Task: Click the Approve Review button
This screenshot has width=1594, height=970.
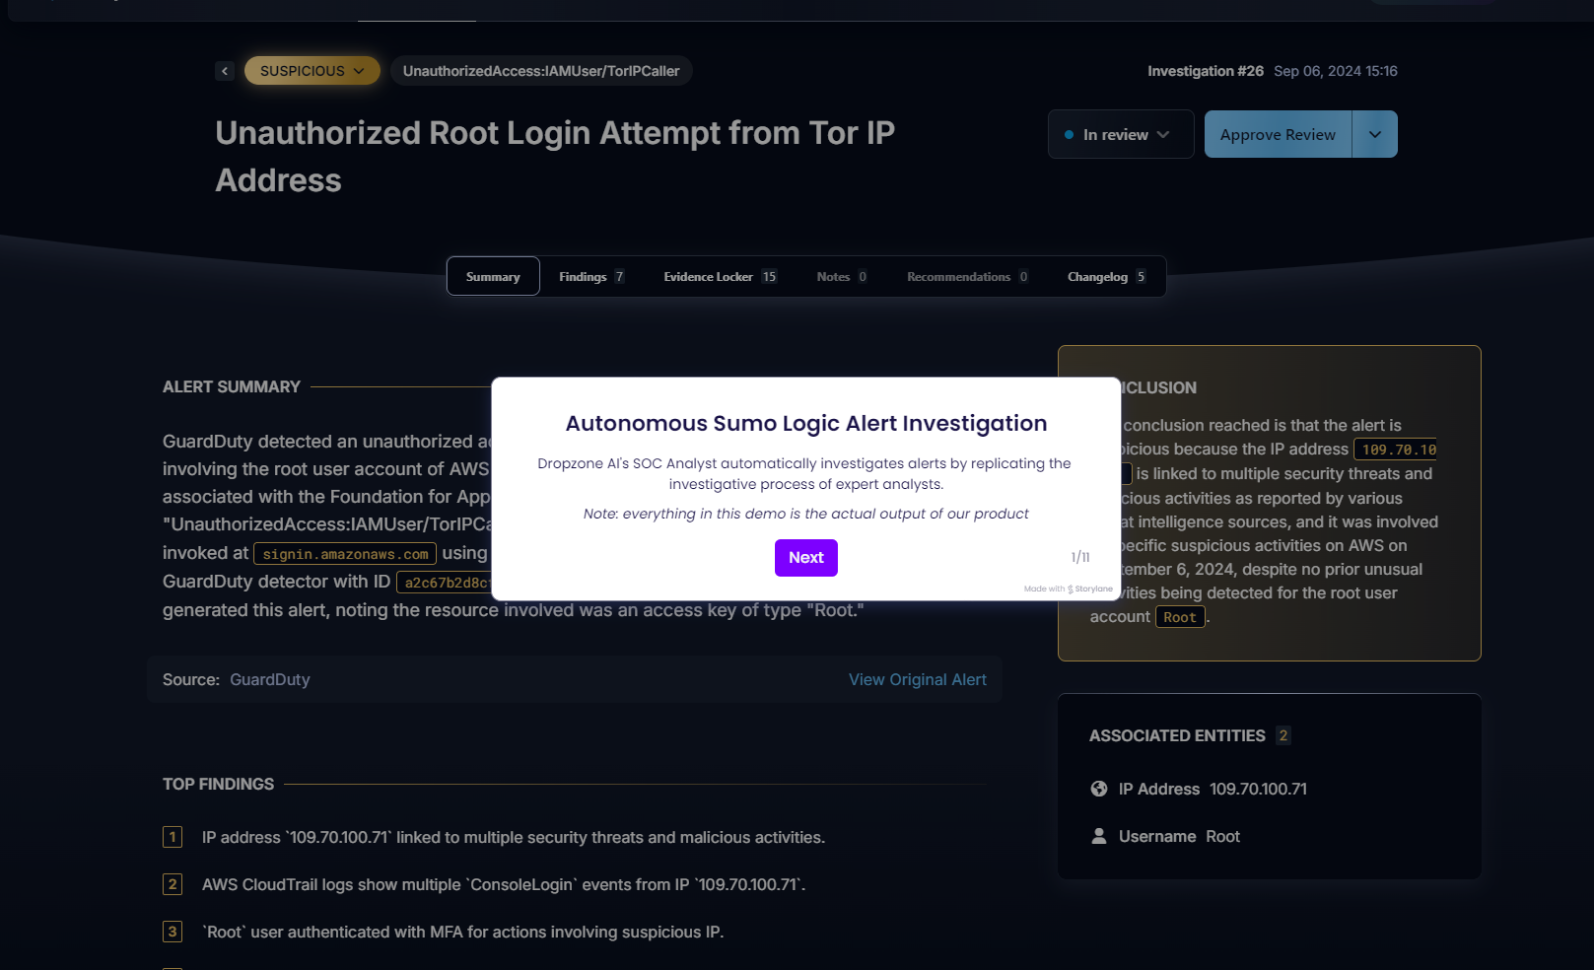Action: [x=1278, y=134]
